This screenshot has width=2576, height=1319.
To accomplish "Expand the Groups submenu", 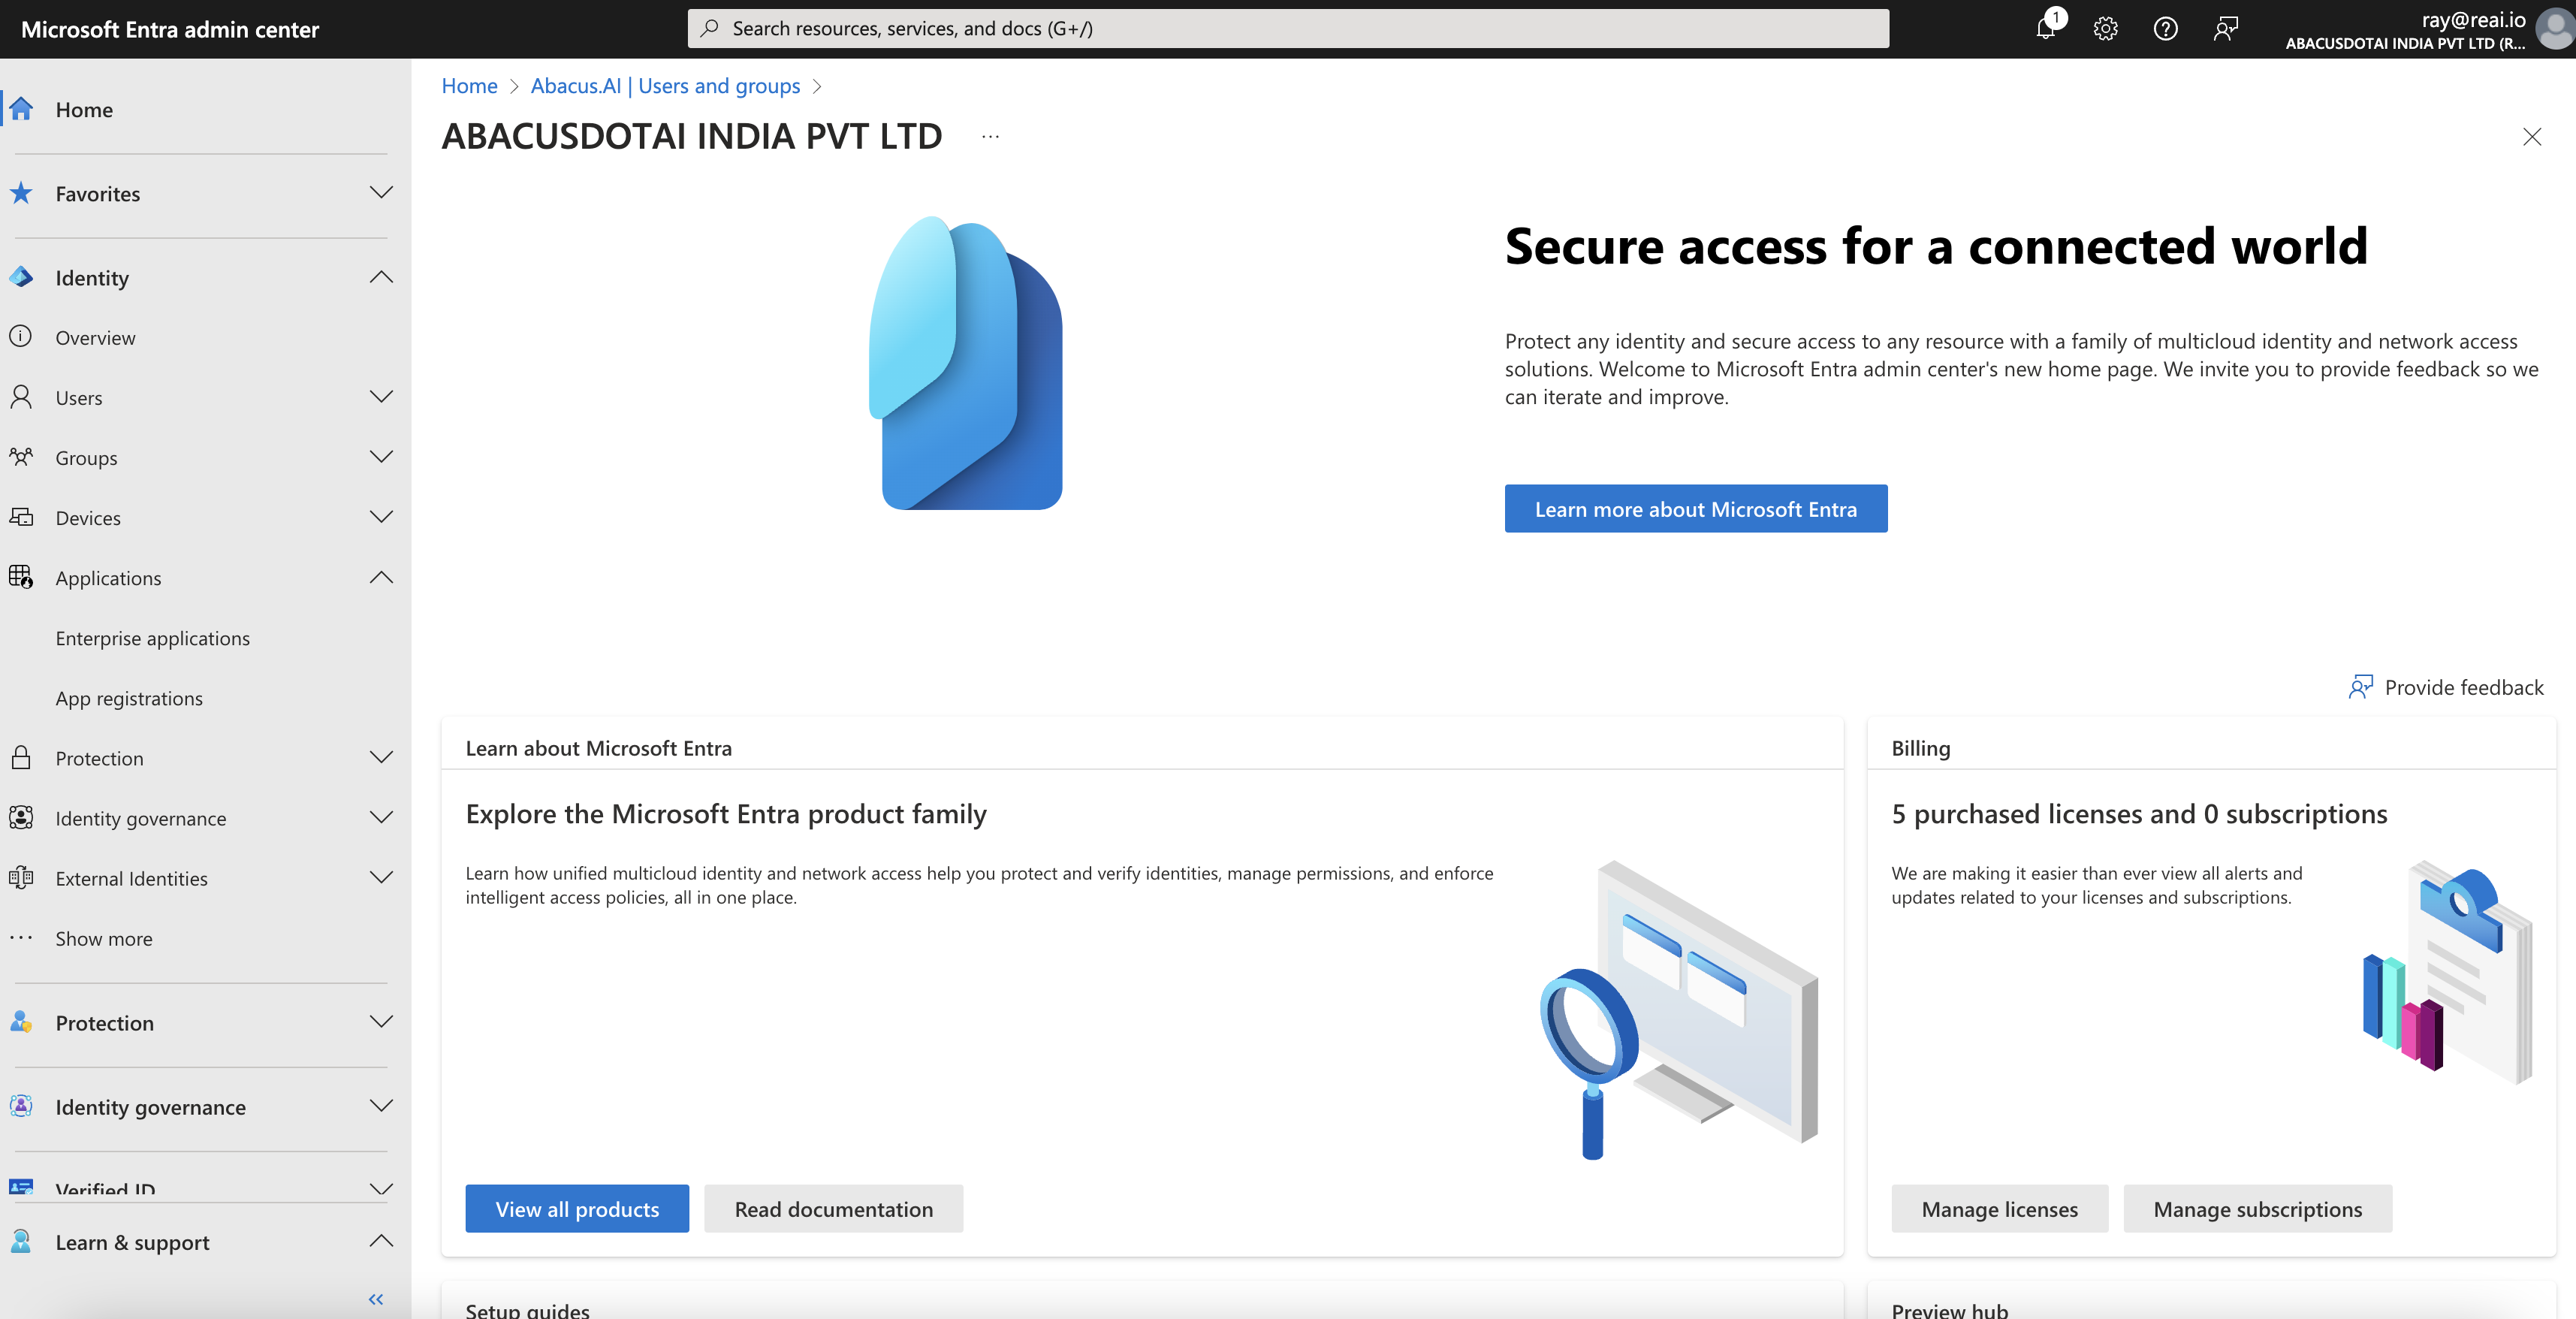I will coord(381,457).
